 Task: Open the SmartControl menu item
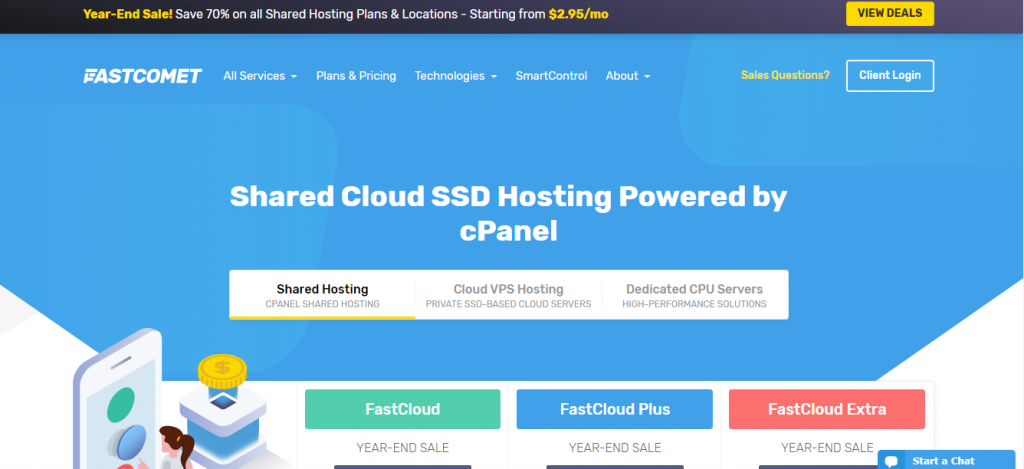click(x=551, y=76)
